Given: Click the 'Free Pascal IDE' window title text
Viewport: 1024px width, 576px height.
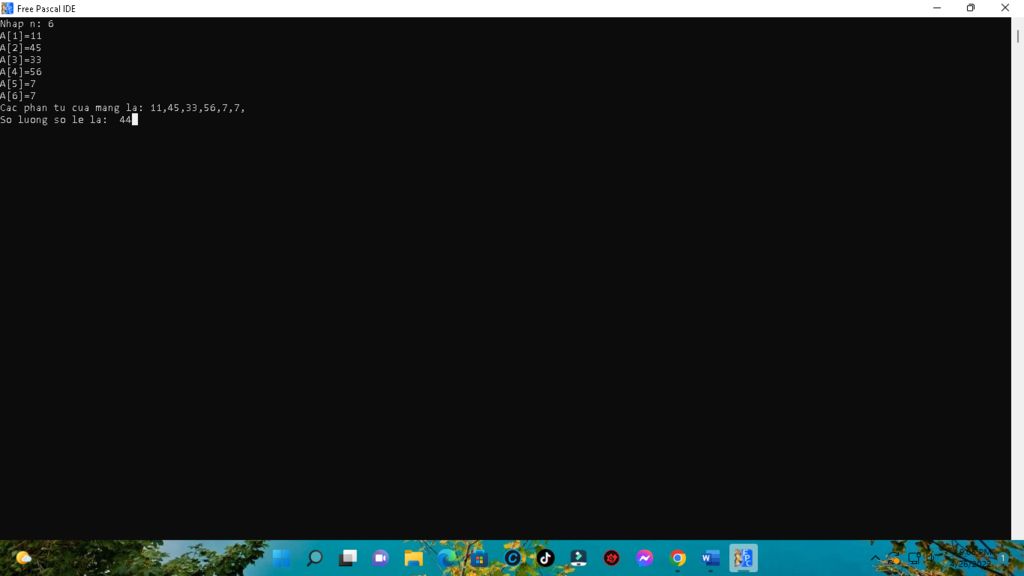Looking at the screenshot, I should click(46, 8).
